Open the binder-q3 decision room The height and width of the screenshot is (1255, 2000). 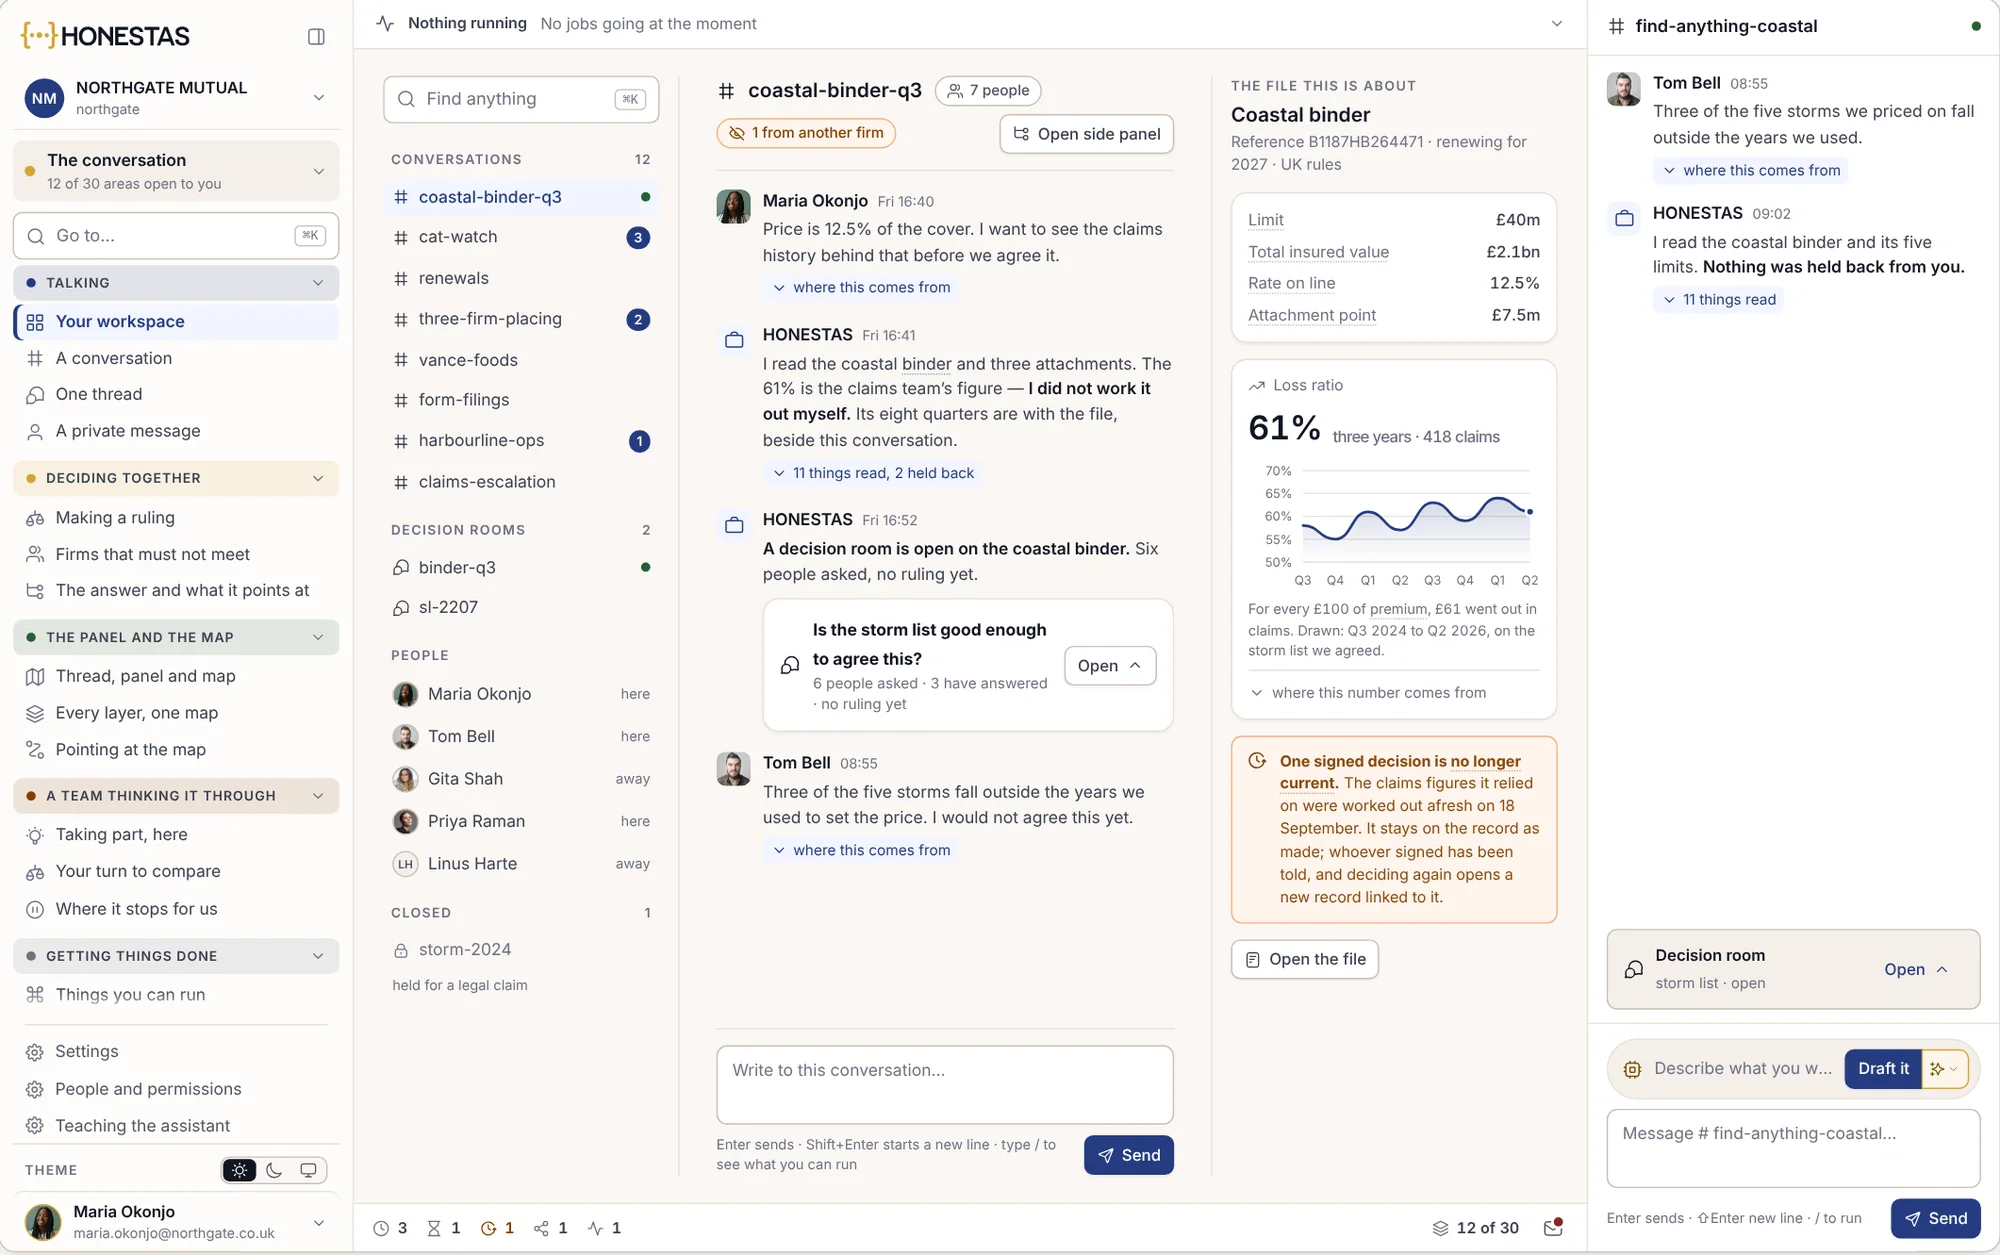pyautogui.click(x=521, y=568)
